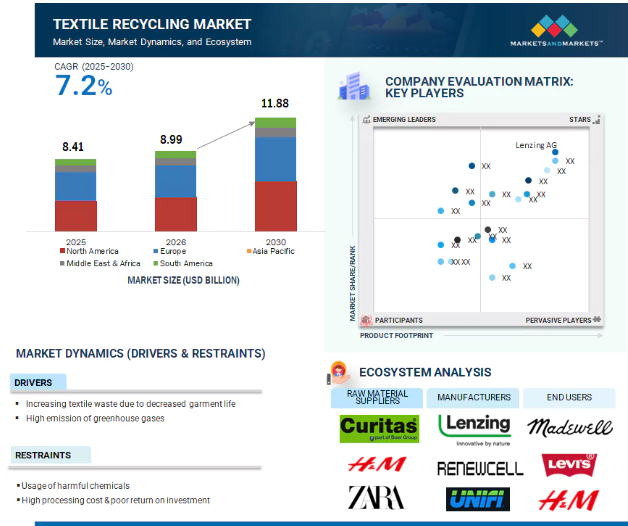Click the 'High processing cost' restraint bullet
Viewport: 628px width, 526px height.
[x=115, y=500]
